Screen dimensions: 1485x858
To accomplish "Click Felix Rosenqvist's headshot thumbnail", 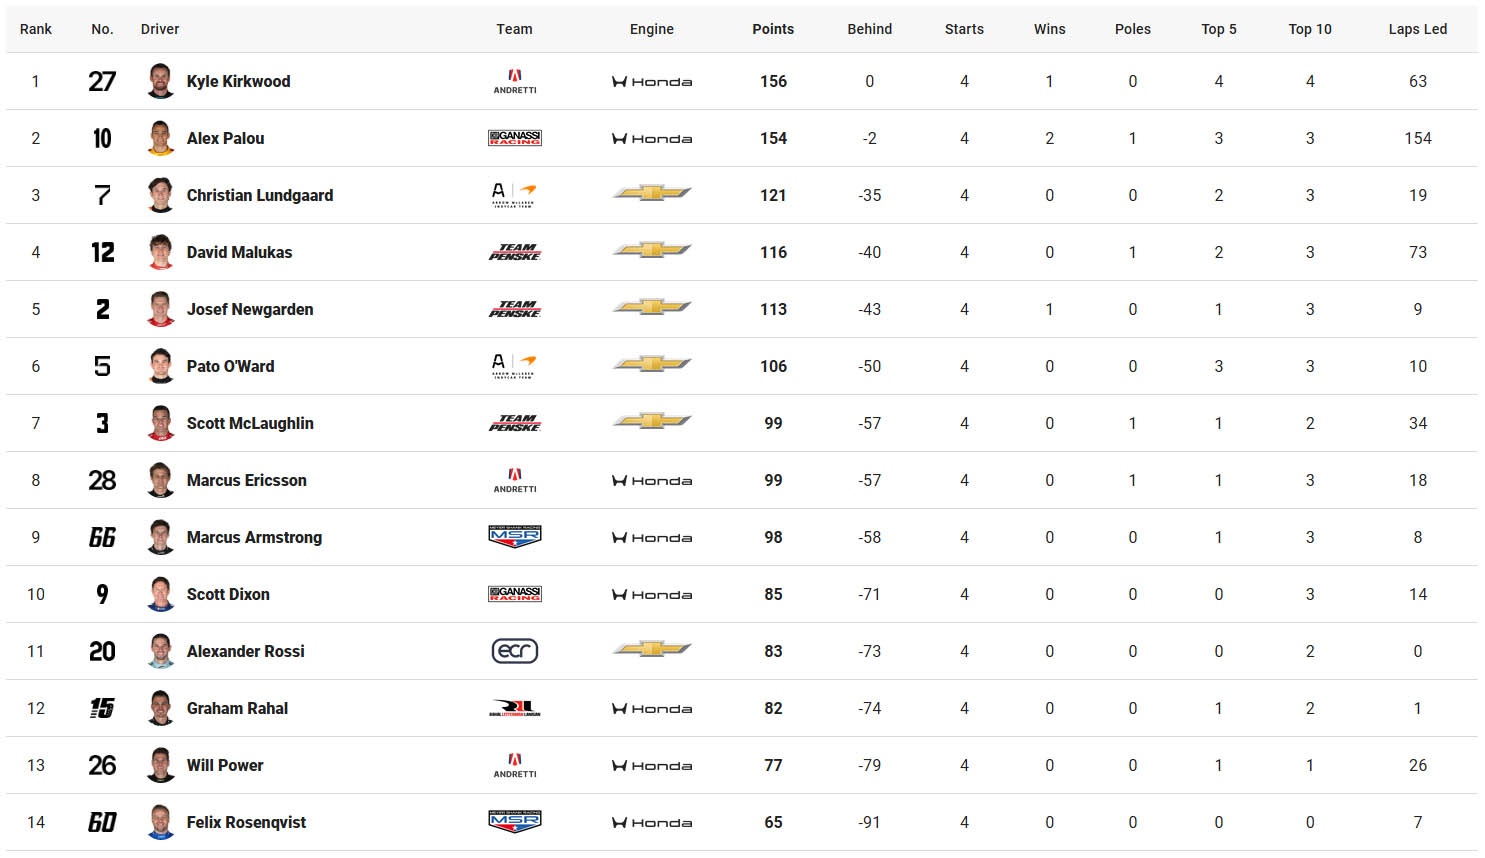I will pos(160,822).
